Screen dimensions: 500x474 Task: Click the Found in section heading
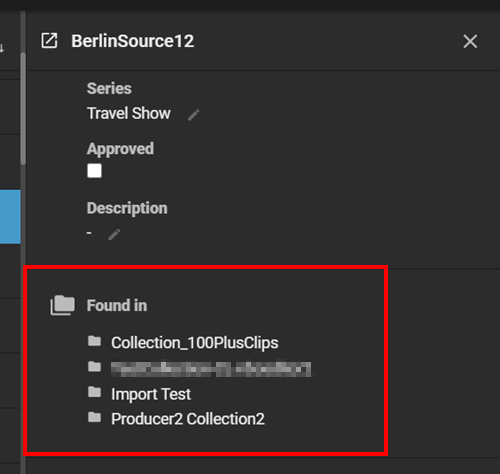pyautogui.click(x=117, y=305)
